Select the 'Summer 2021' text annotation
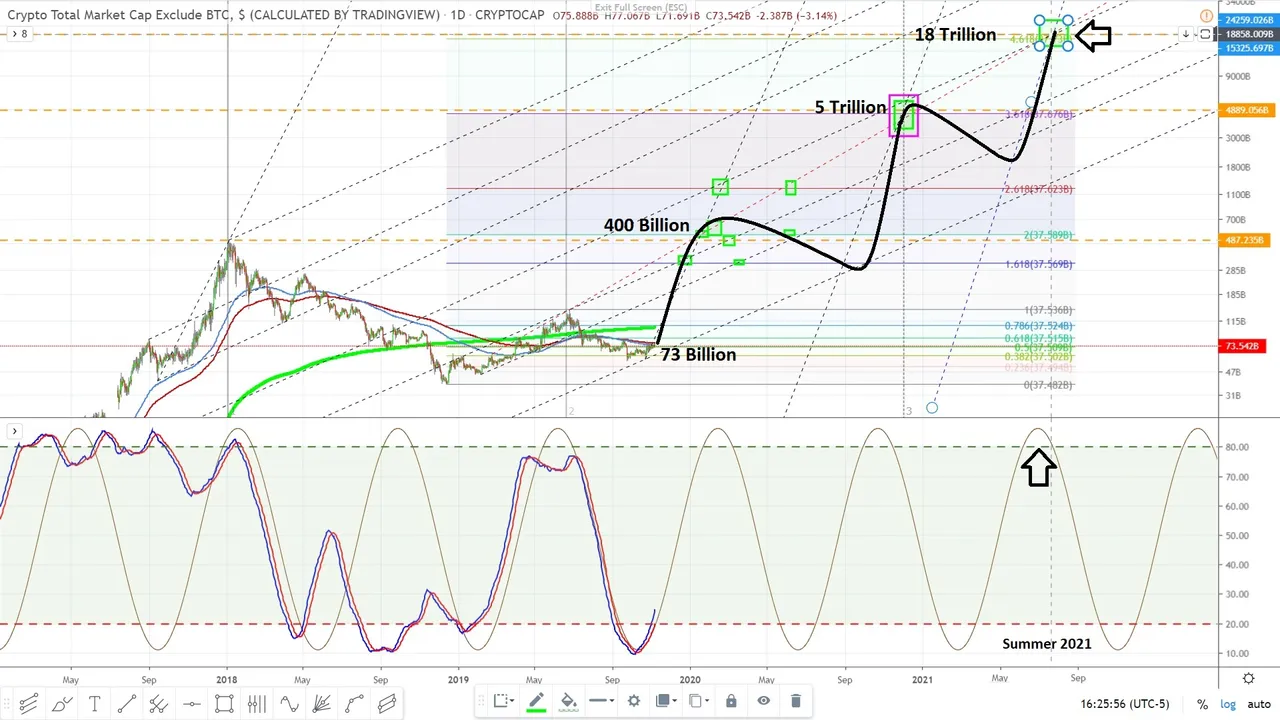 tap(1047, 643)
